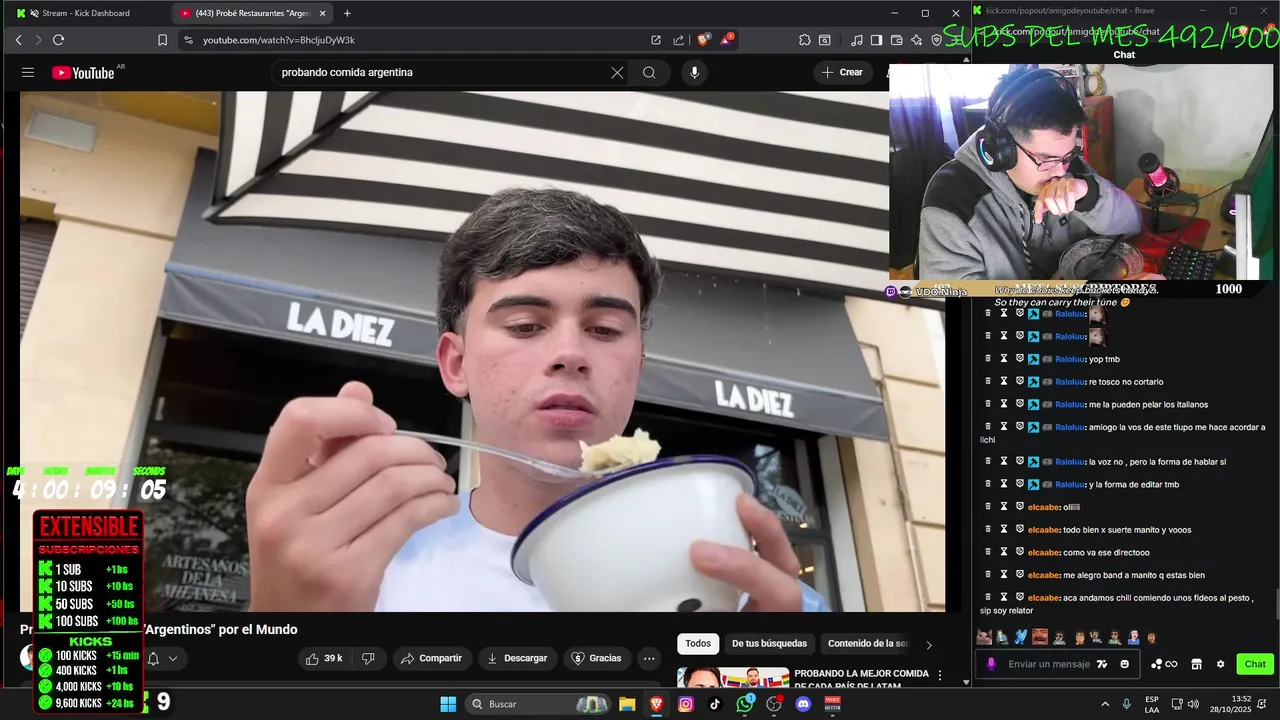Select the Contenido de la serie chip
Image resolution: width=1280 pixels, height=720 pixels.
867,644
